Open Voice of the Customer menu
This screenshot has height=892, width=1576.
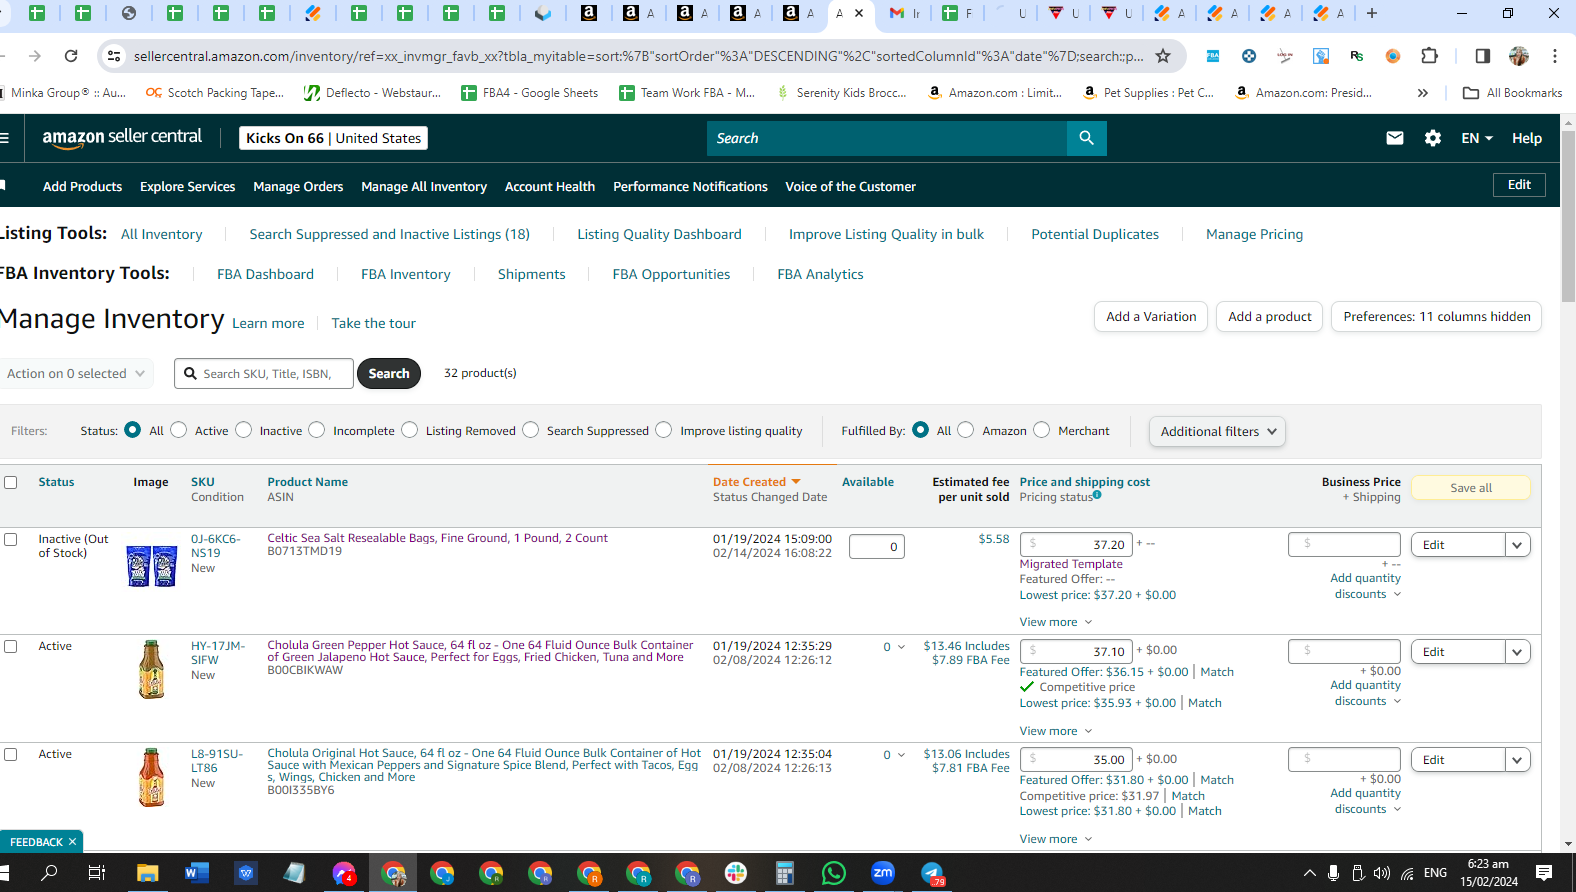pyautogui.click(x=850, y=186)
